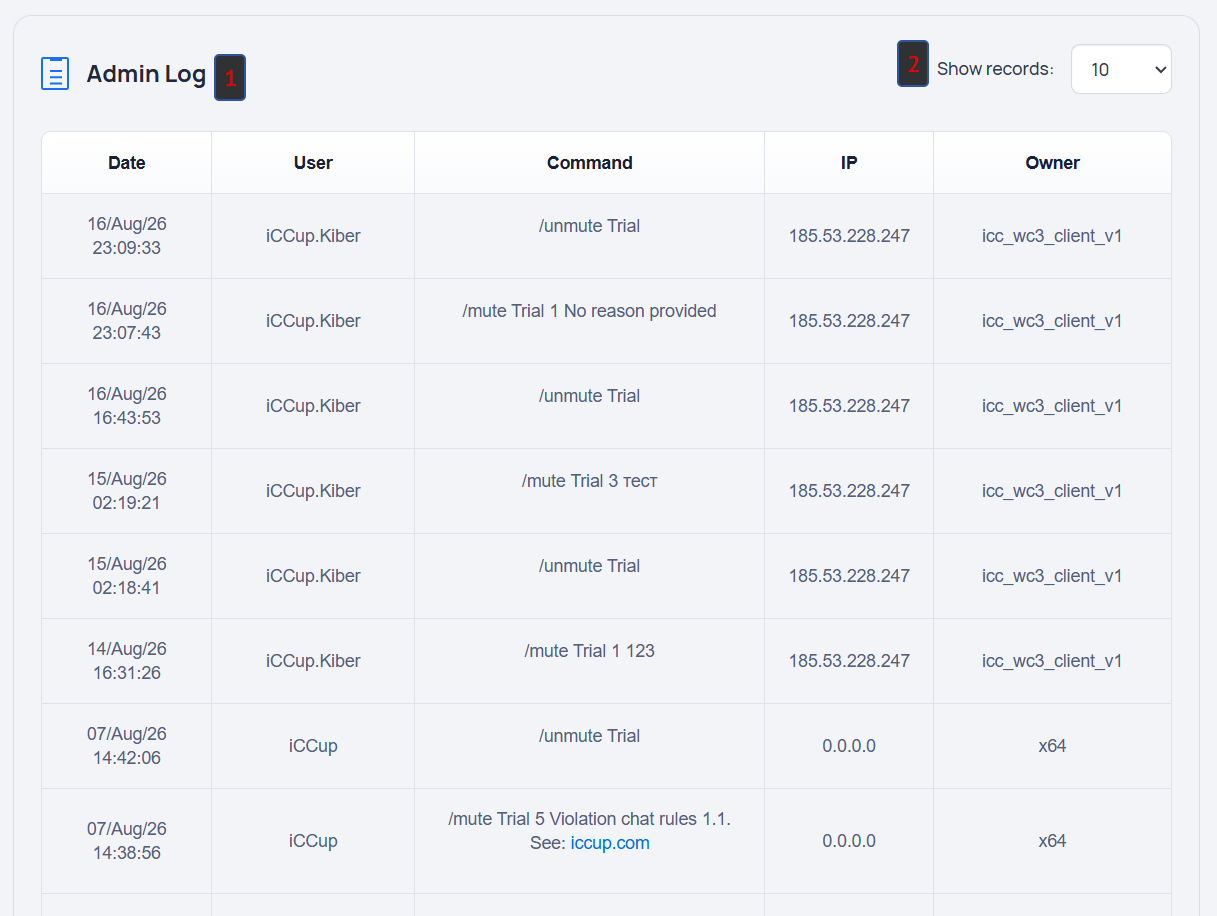Select the 23:09:33 unmute Trial row
Screen dimensions: 1217x916
click(606, 236)
